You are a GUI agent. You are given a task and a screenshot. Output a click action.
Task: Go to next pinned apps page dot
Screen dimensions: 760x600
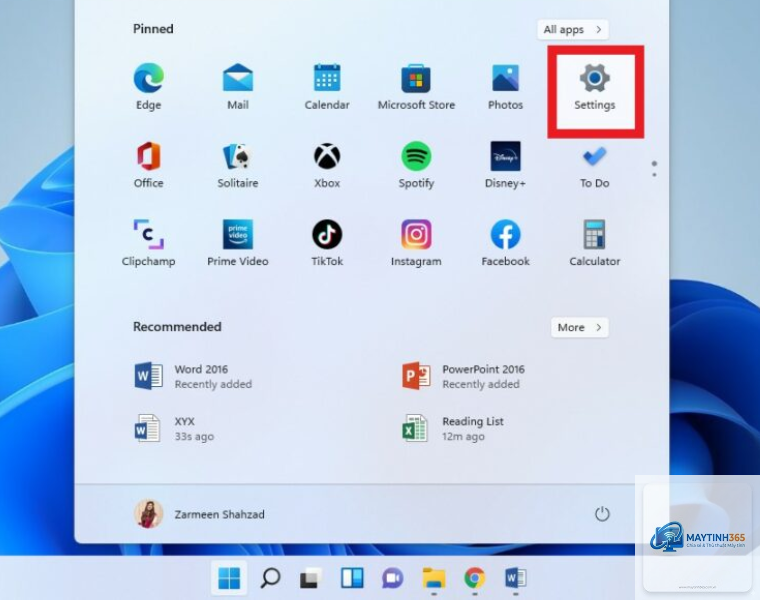[x=654, y=174]
